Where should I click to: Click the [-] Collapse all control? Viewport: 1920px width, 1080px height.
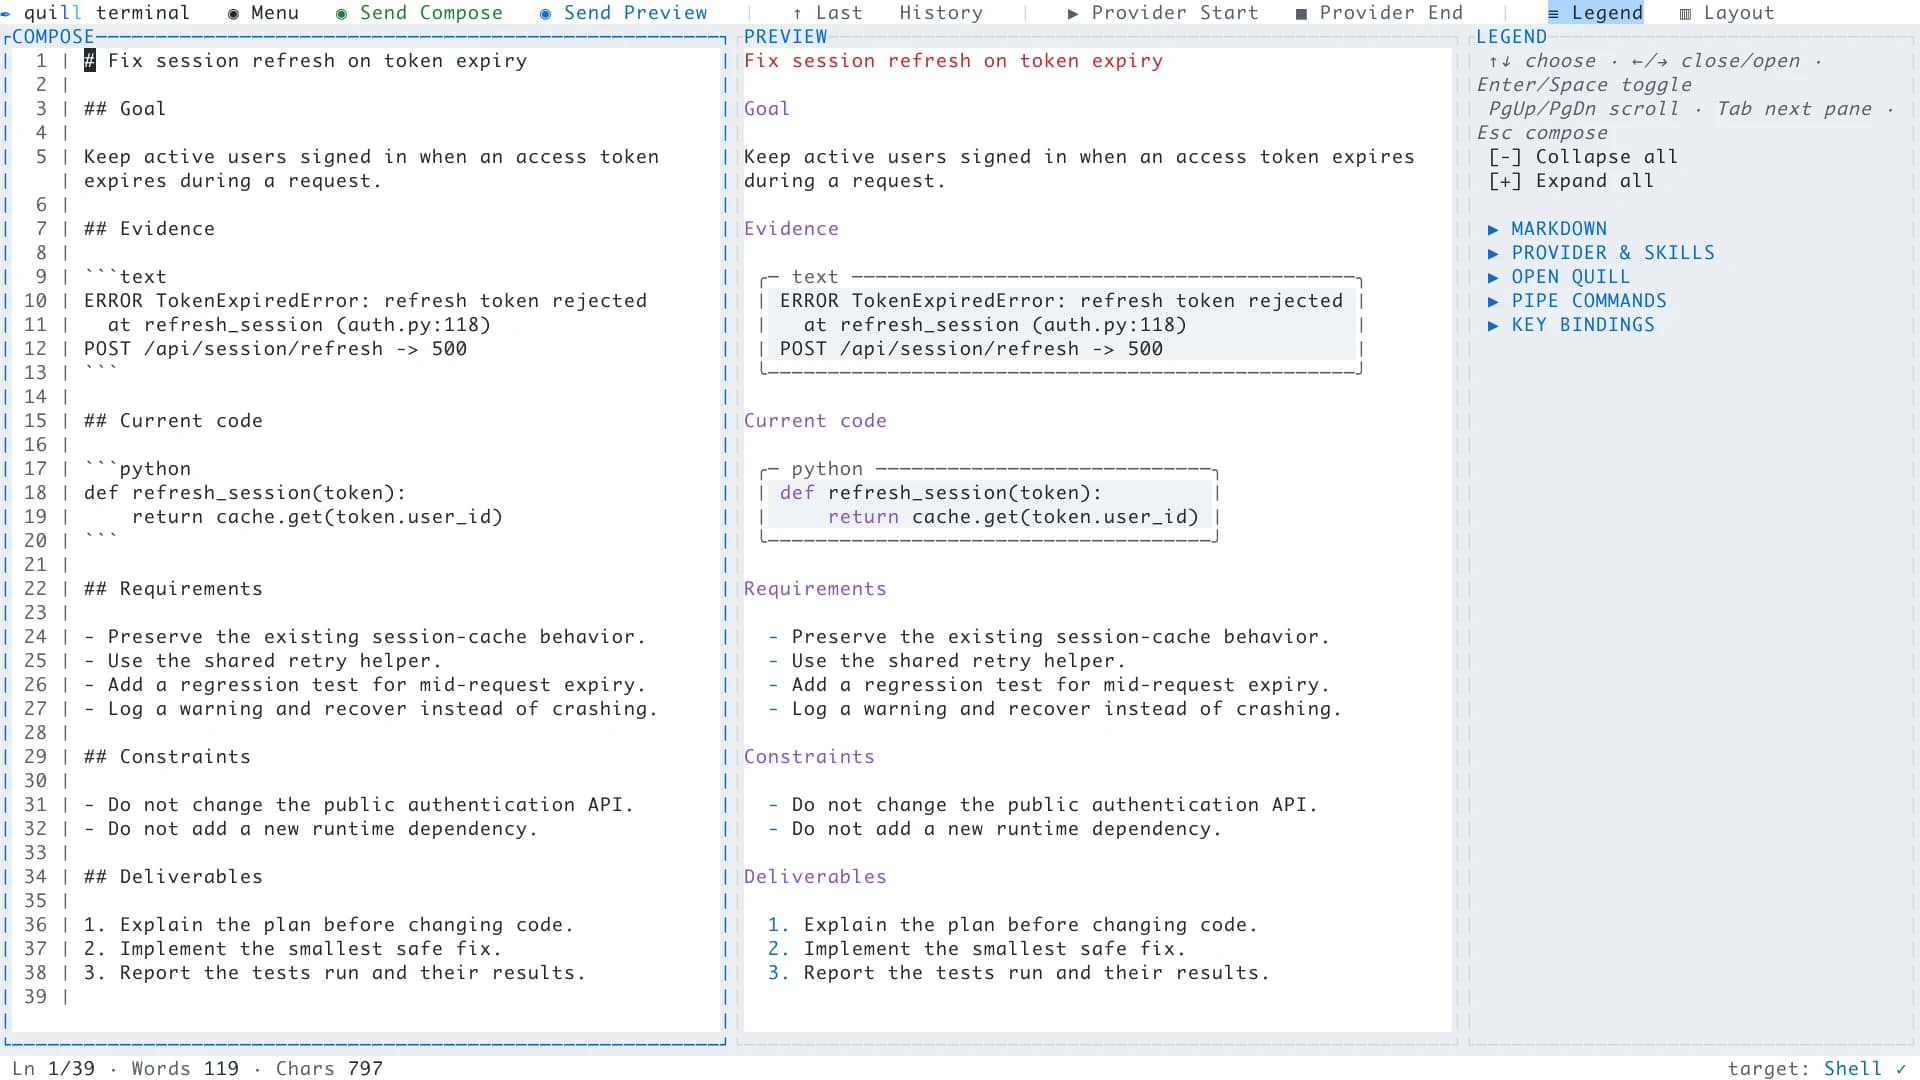(1583, 157)
